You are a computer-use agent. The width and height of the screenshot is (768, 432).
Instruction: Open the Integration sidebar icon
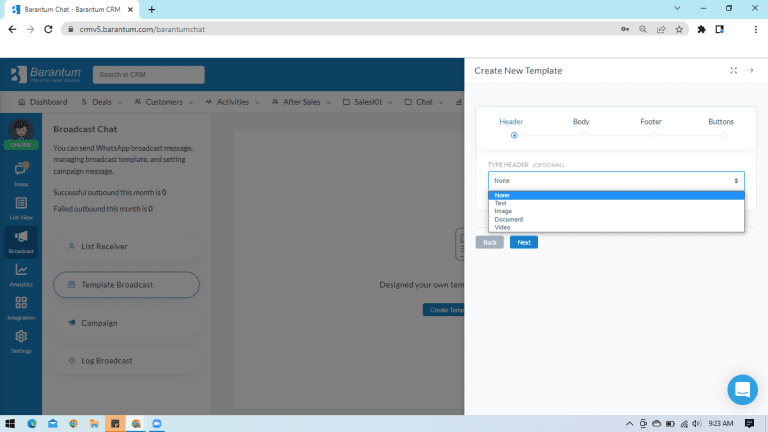[x=21, y=306]
